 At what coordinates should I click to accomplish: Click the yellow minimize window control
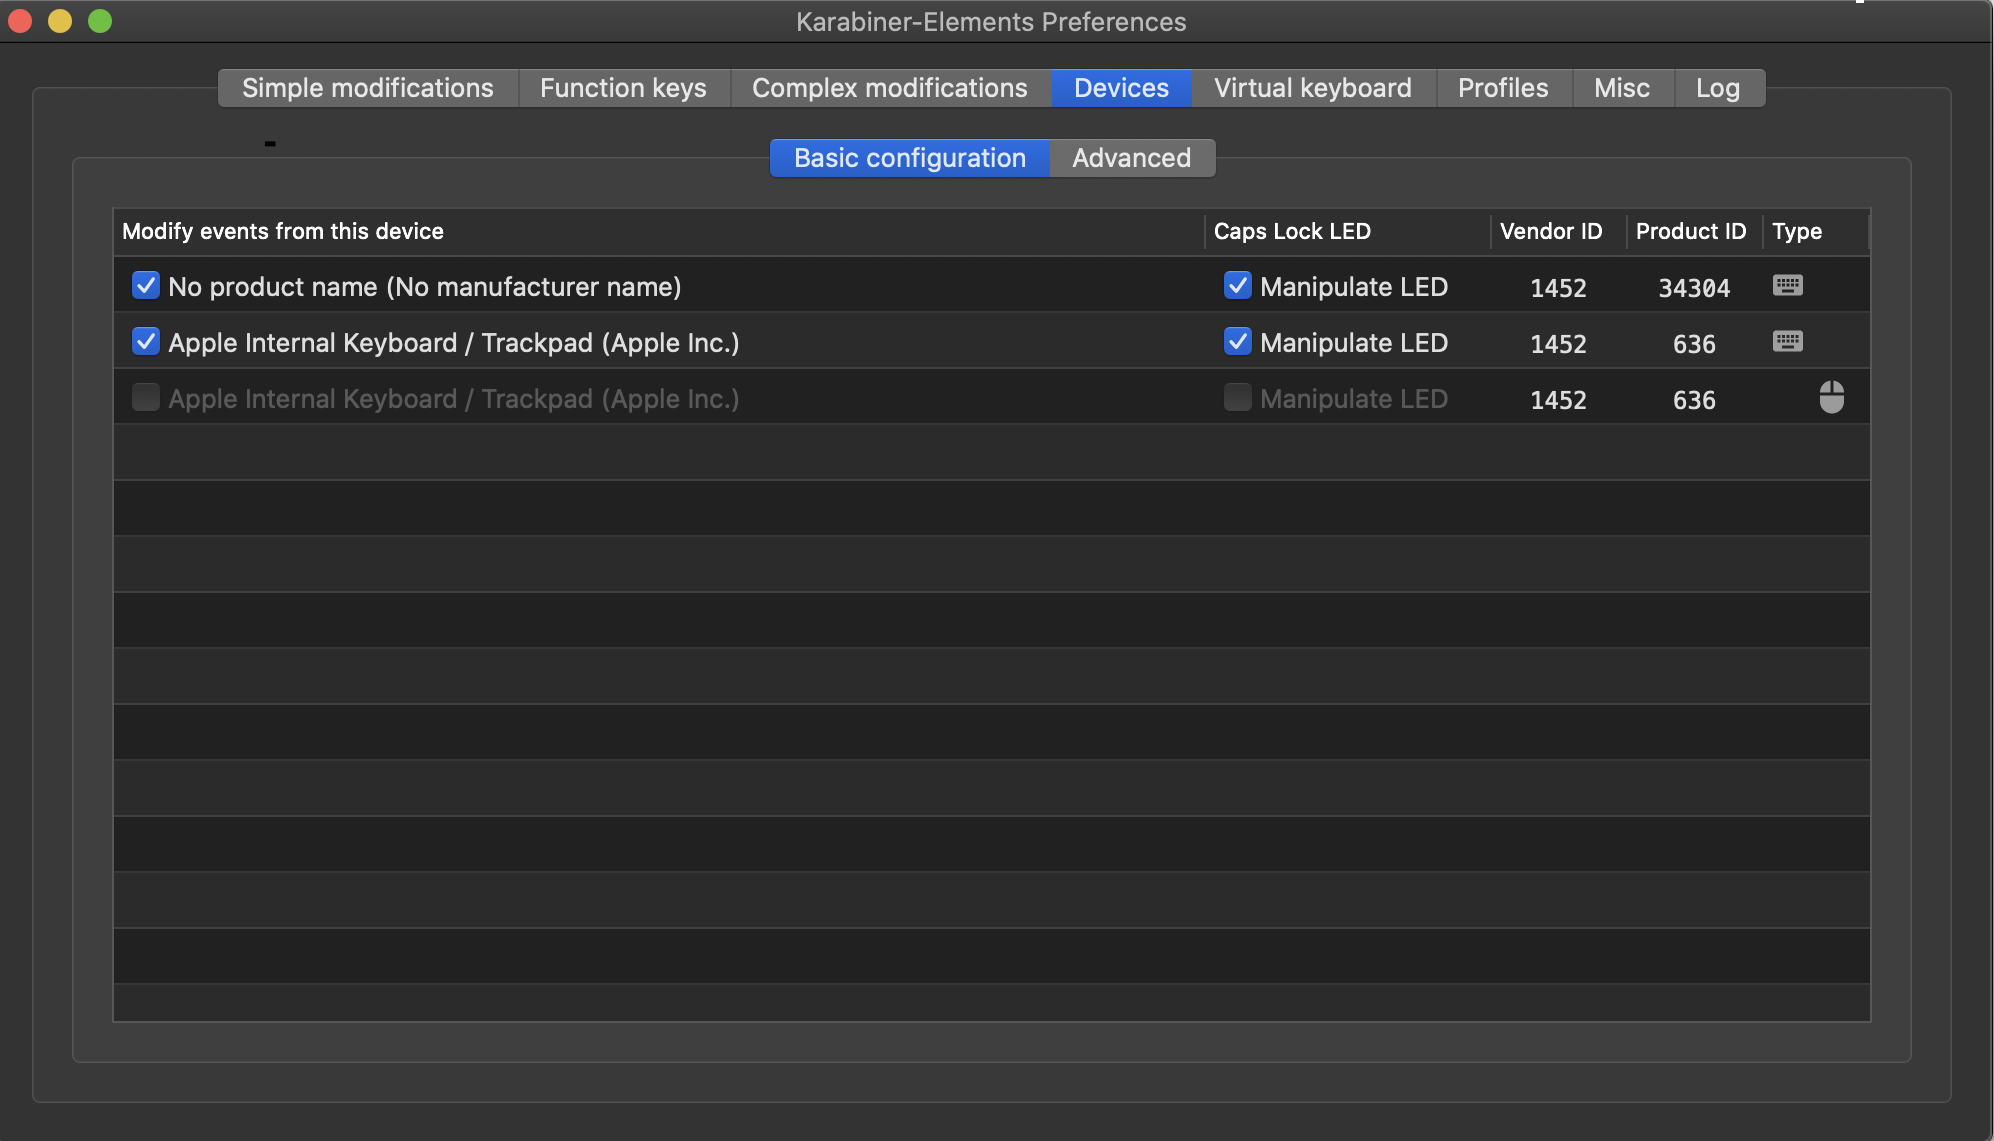coord(59,19)
